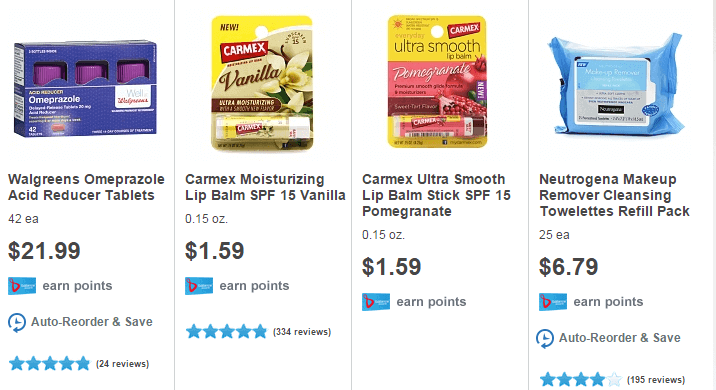Image resolution: width=716 pixels, height=390 pixels.
Task: Click the Balance Rewards icon under Carmex Vanilla
Action: 199,286
